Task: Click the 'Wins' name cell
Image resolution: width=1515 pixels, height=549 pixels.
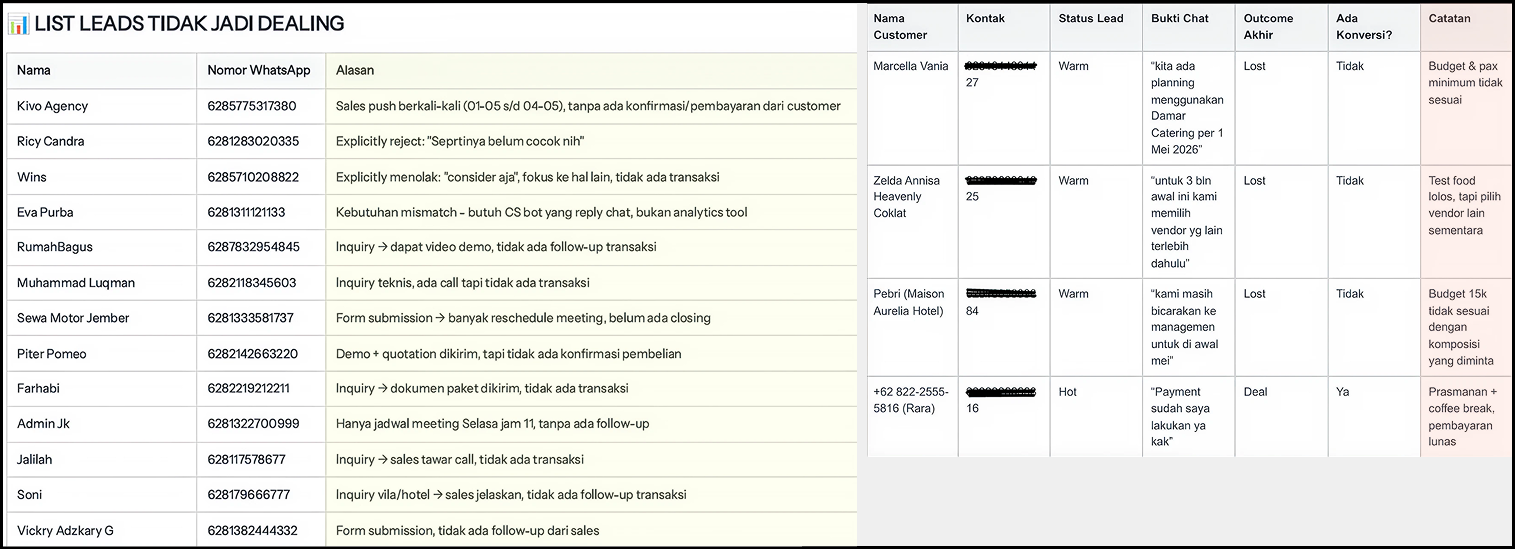Action: point(101,177)
